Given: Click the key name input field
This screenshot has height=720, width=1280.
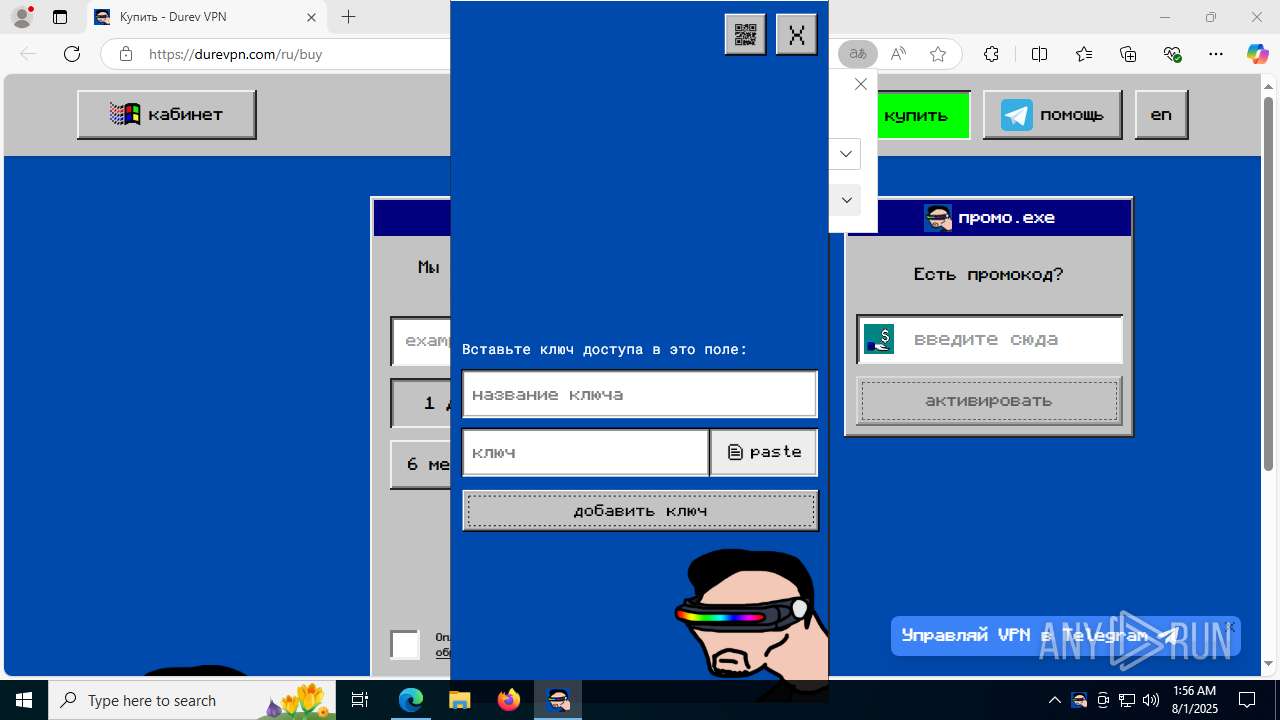Looking at the screenshot, I should tap(640, 394).
